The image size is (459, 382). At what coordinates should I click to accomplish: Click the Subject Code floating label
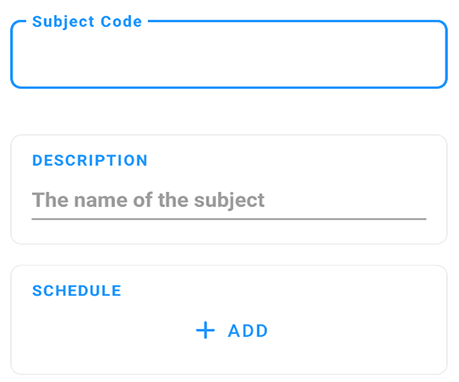87,22
